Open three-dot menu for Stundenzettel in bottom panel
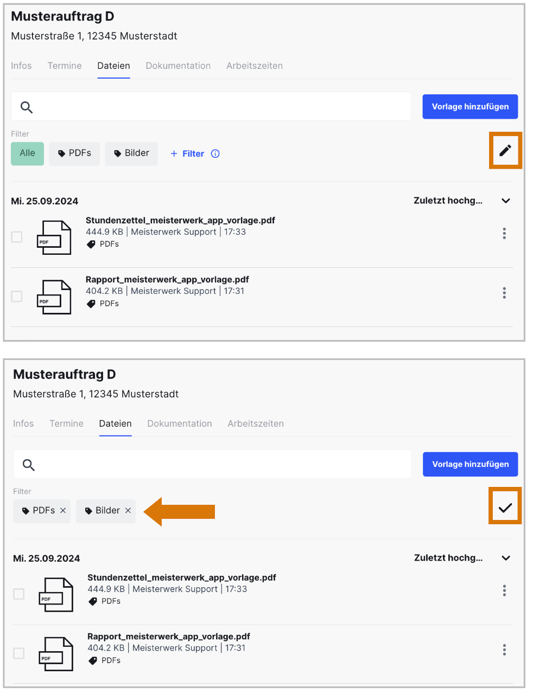533x694 pixels. [x=504, y=590]
